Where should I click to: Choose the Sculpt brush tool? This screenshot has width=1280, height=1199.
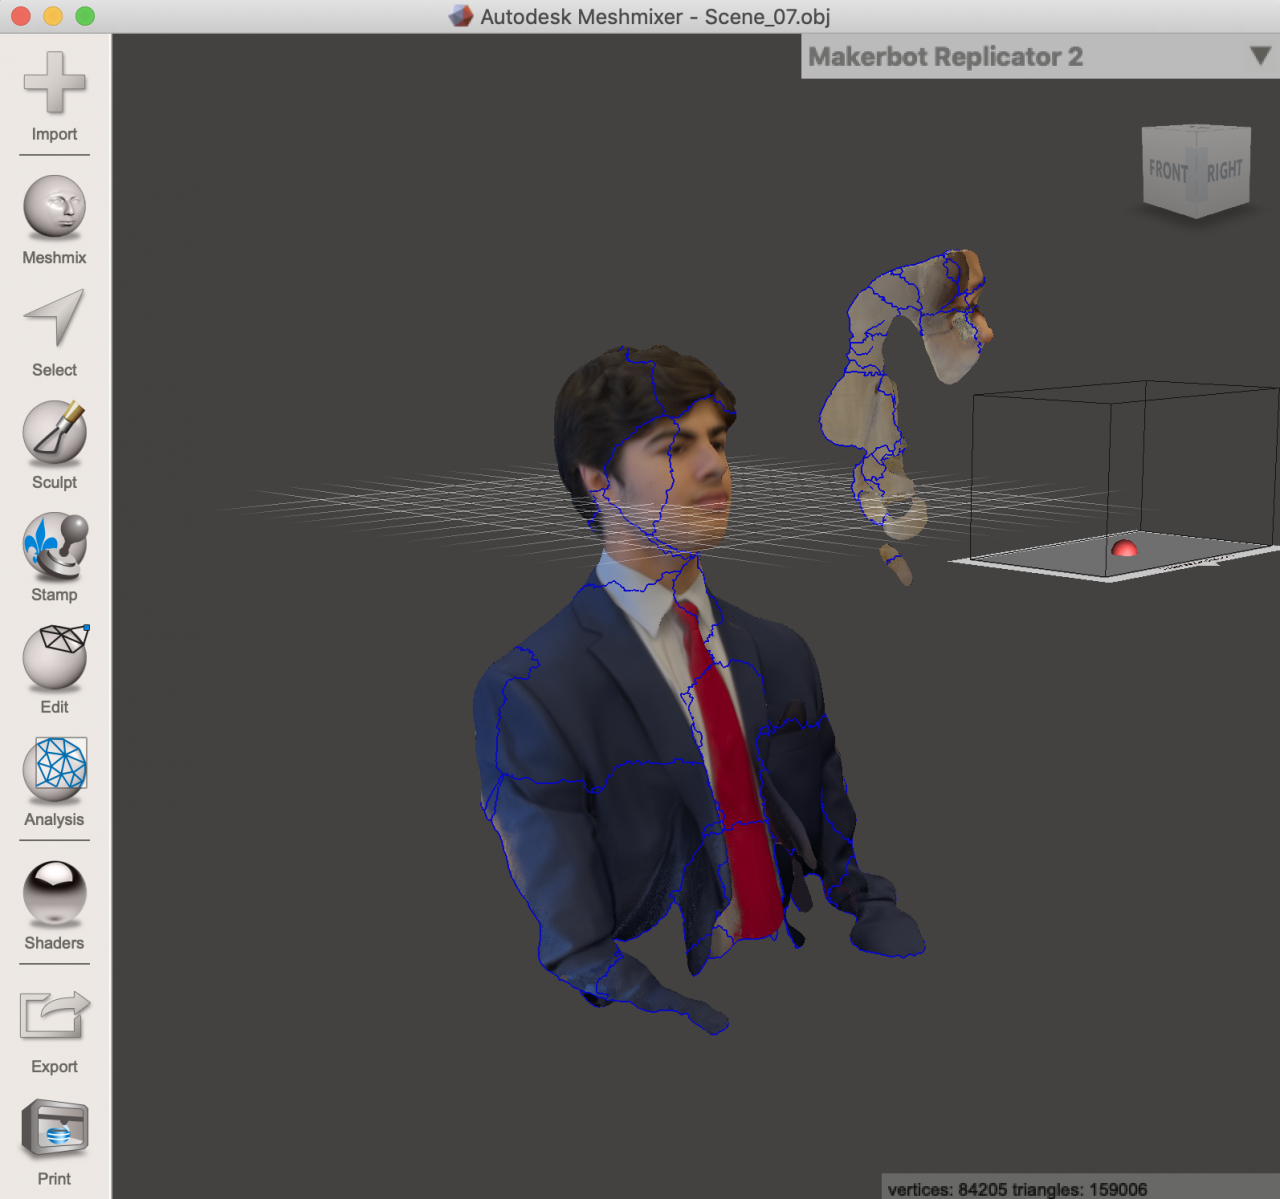[x=54, y=432]
